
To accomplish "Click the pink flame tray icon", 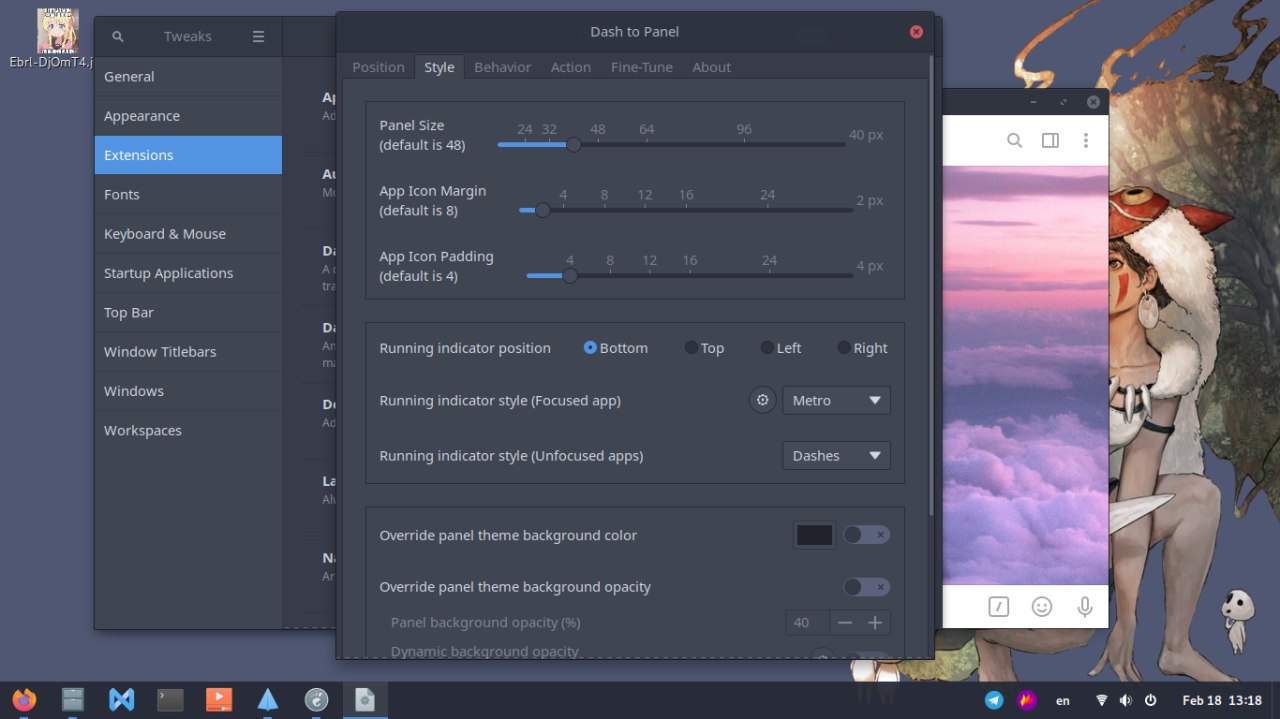I will [1027, 700].
